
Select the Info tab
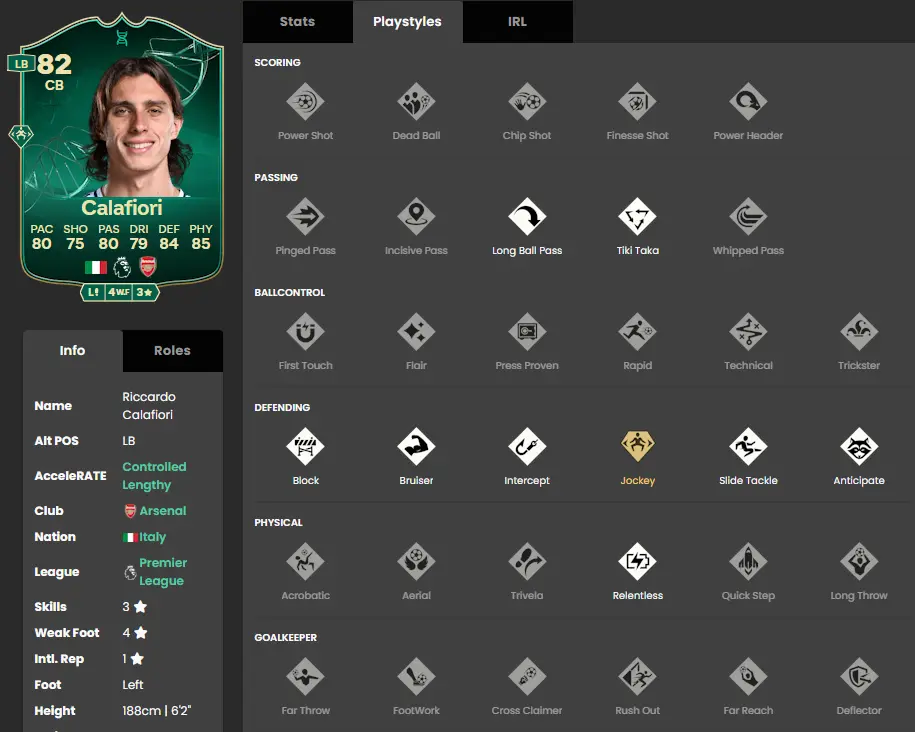pyautogui.click(x=72, y=350)
